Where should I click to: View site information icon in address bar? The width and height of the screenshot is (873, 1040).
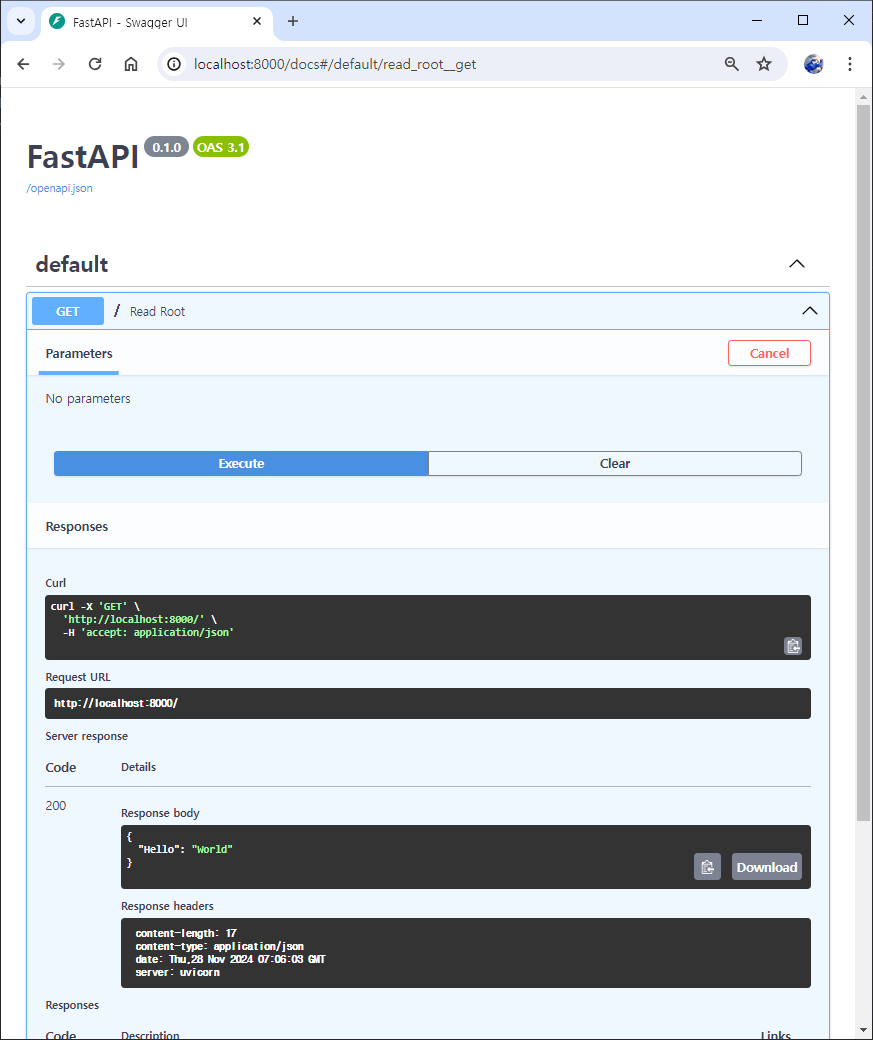pos(174,64)
